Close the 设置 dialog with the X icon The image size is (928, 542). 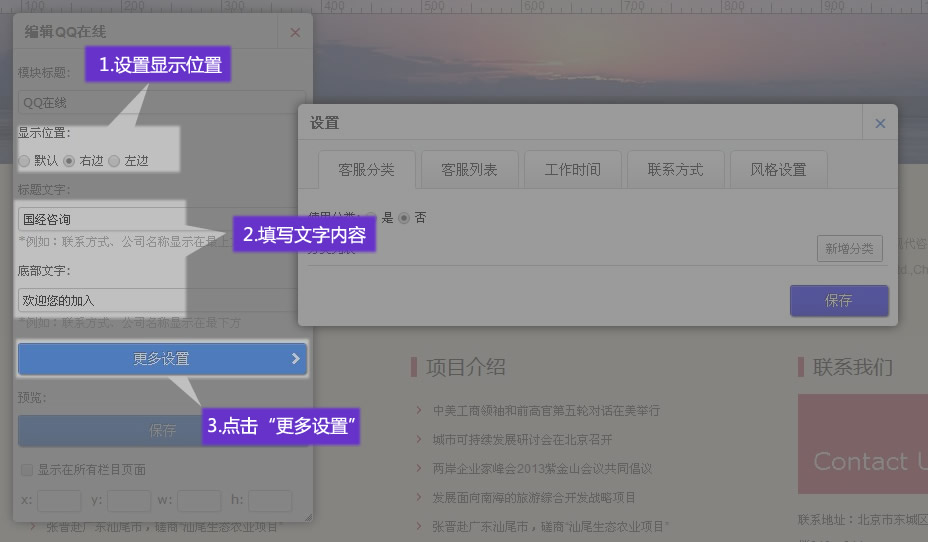(x=880, y=123)
